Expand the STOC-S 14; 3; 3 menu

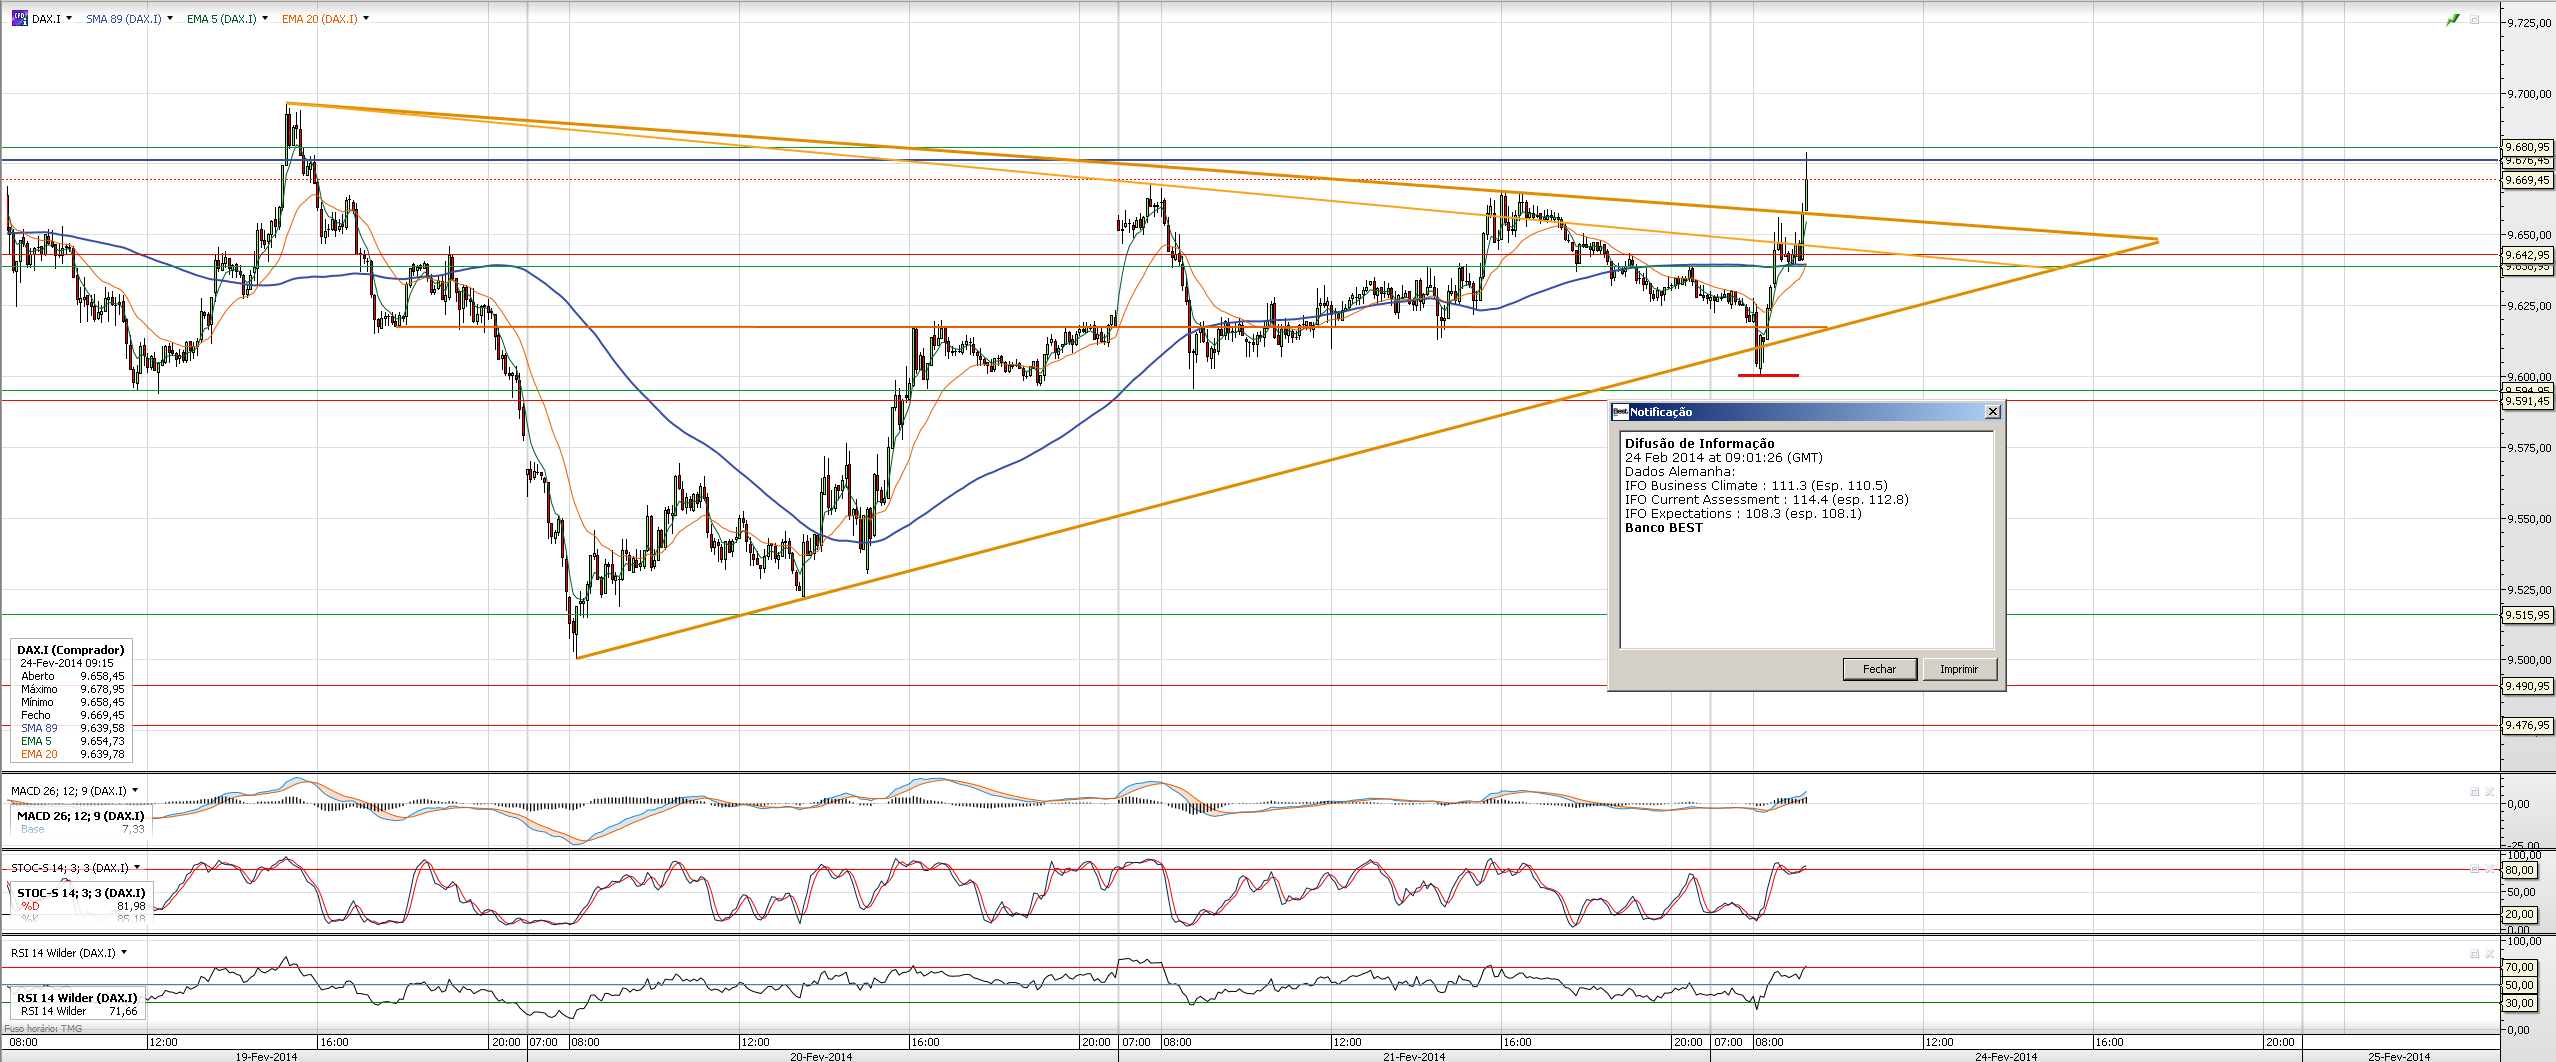pos(137,868)
